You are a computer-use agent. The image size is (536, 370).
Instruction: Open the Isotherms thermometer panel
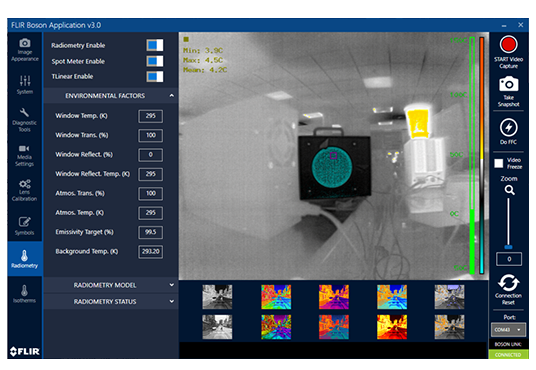coord(25,294)
